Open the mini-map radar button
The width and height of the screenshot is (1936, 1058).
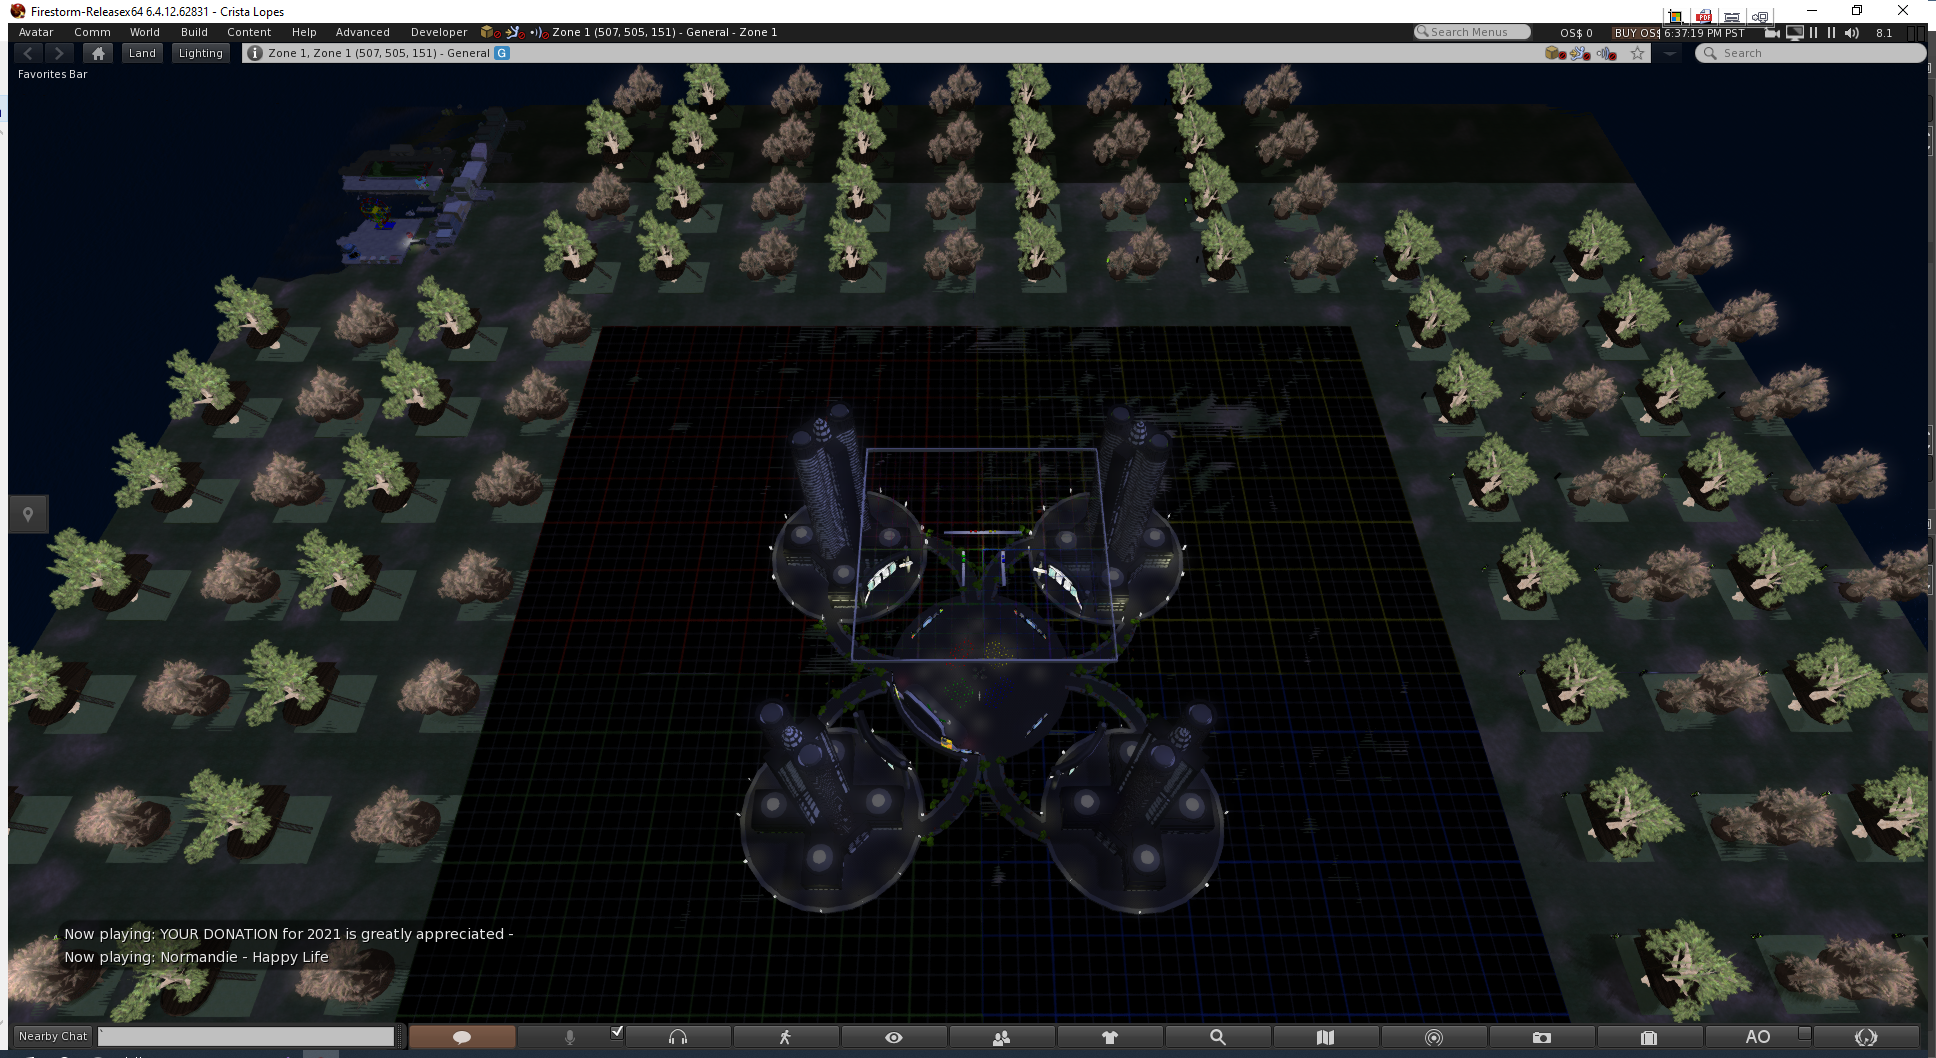coord(1434,1037)
